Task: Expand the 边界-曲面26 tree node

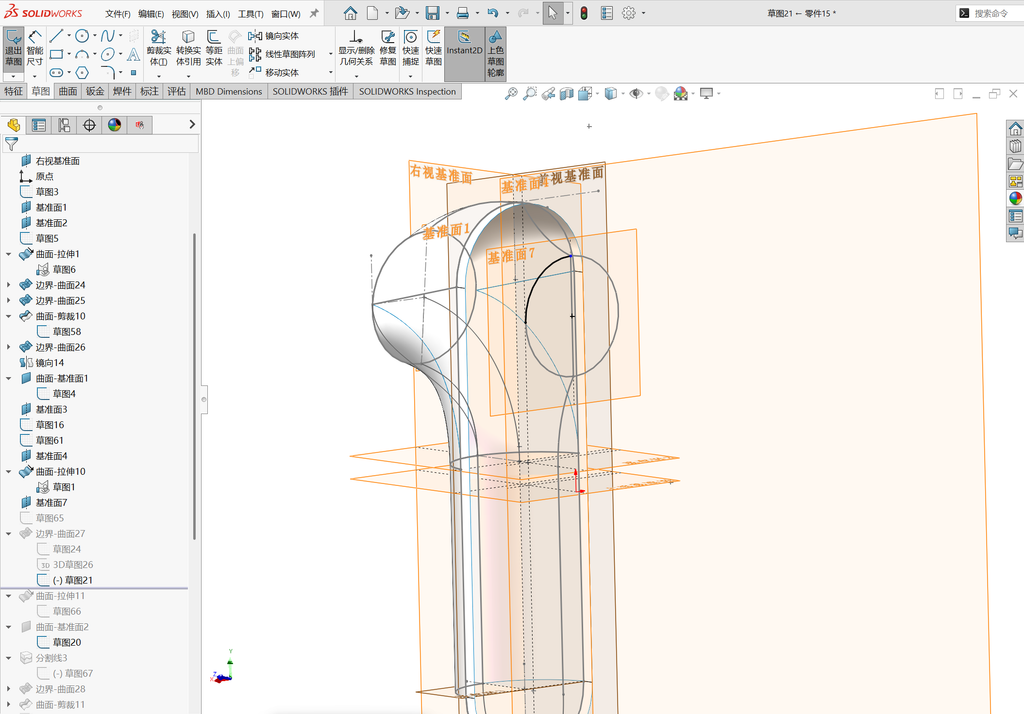Action: coord(8,347)
